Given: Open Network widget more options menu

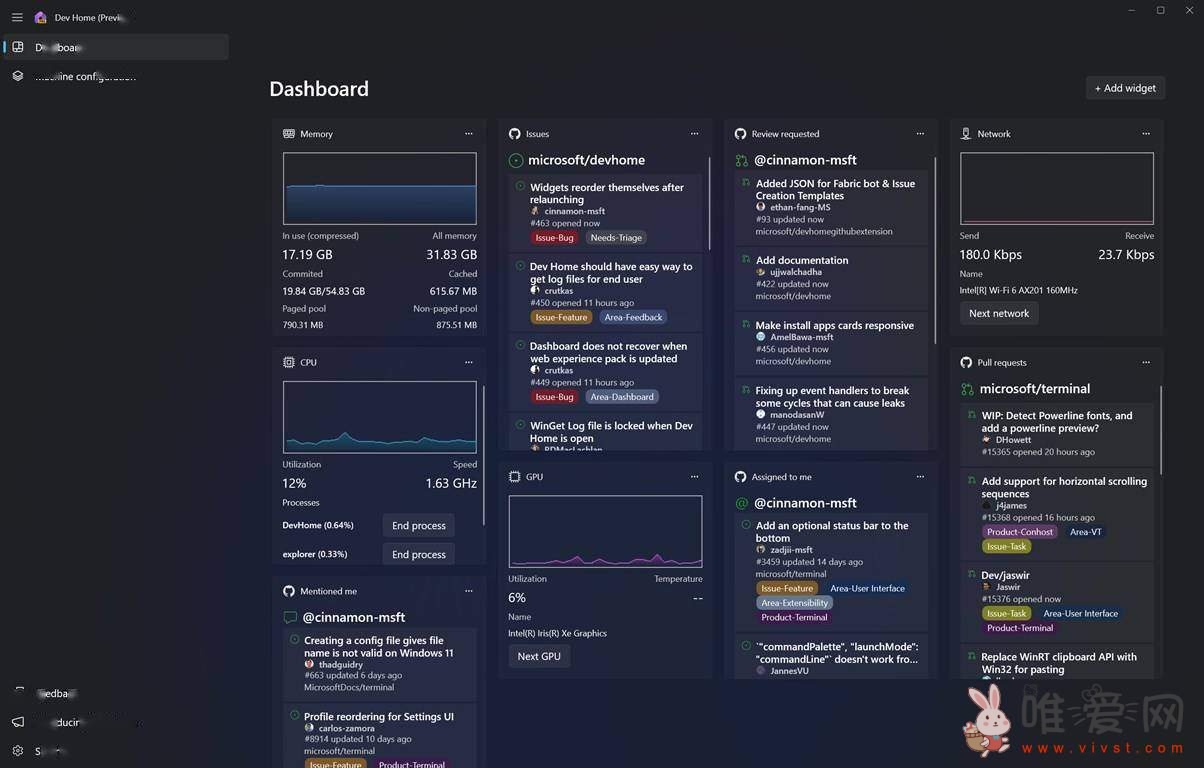Looking at the screenshot, I should coord(1146,134).
